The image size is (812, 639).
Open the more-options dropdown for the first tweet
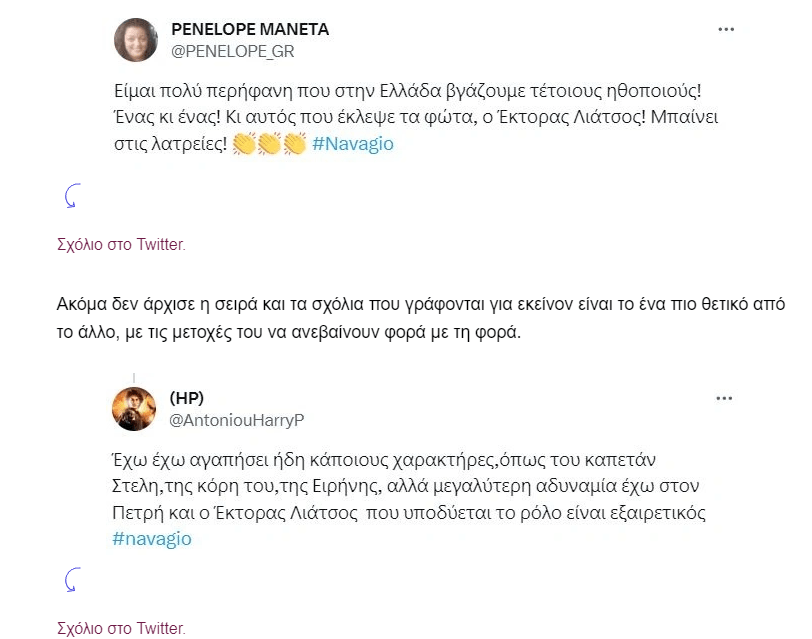click(x=724, y=30)
